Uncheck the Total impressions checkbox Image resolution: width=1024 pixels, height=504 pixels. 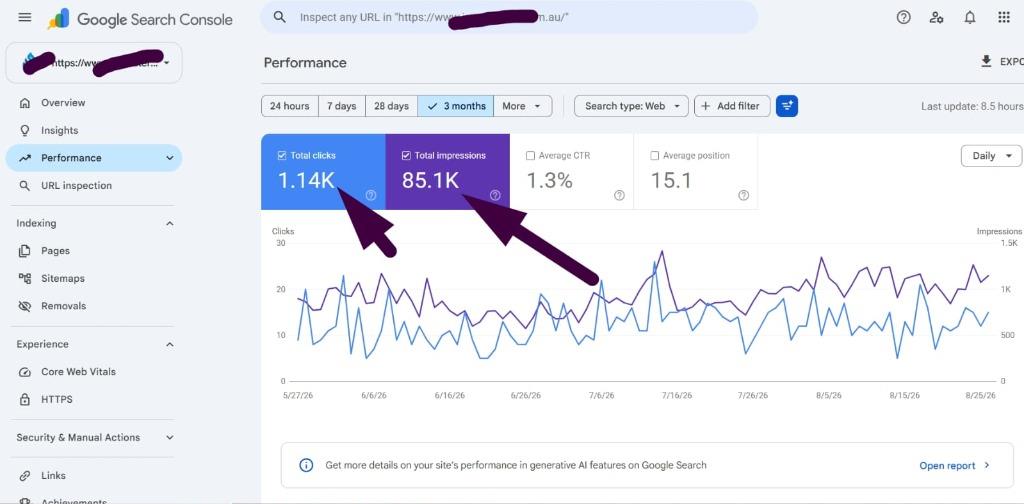(406, 155)
